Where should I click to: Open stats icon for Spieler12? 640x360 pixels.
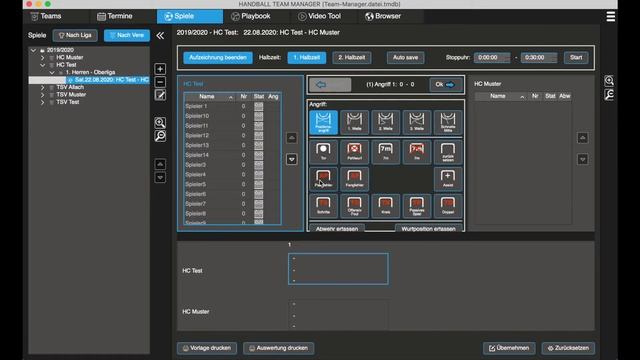(258, 135)
